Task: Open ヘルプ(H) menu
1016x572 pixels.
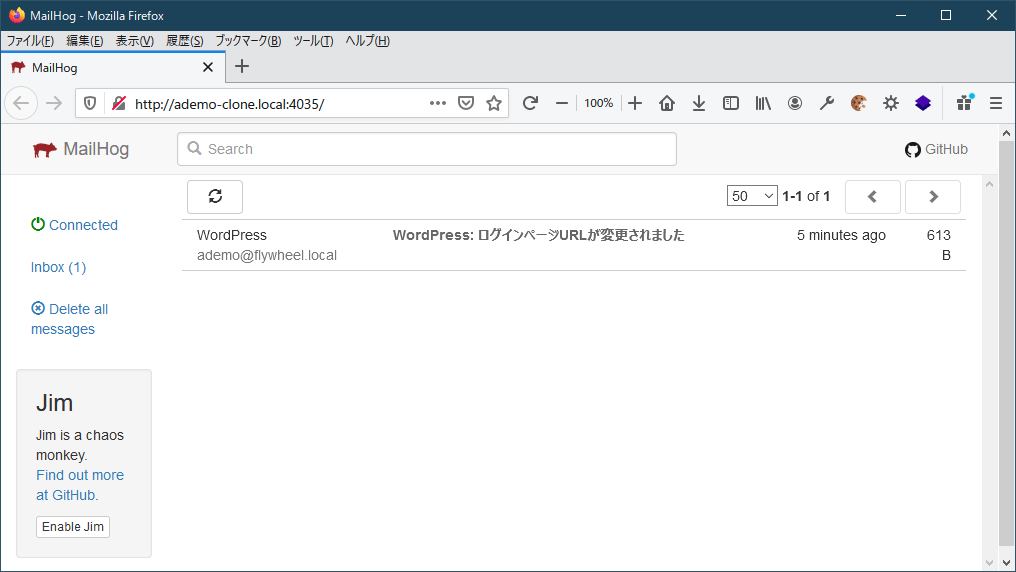Action: coord(367,41)
